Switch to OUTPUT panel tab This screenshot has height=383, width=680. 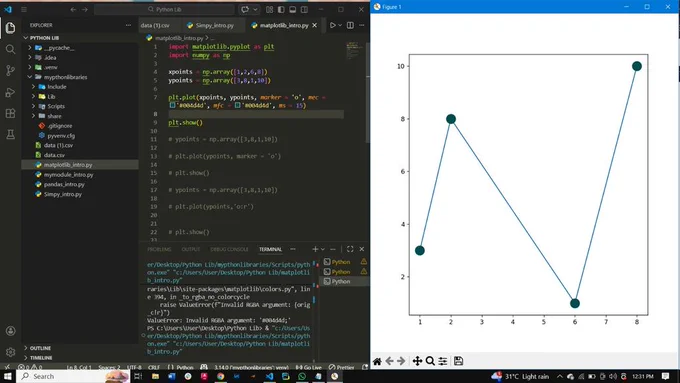click(x=190, y=249)
